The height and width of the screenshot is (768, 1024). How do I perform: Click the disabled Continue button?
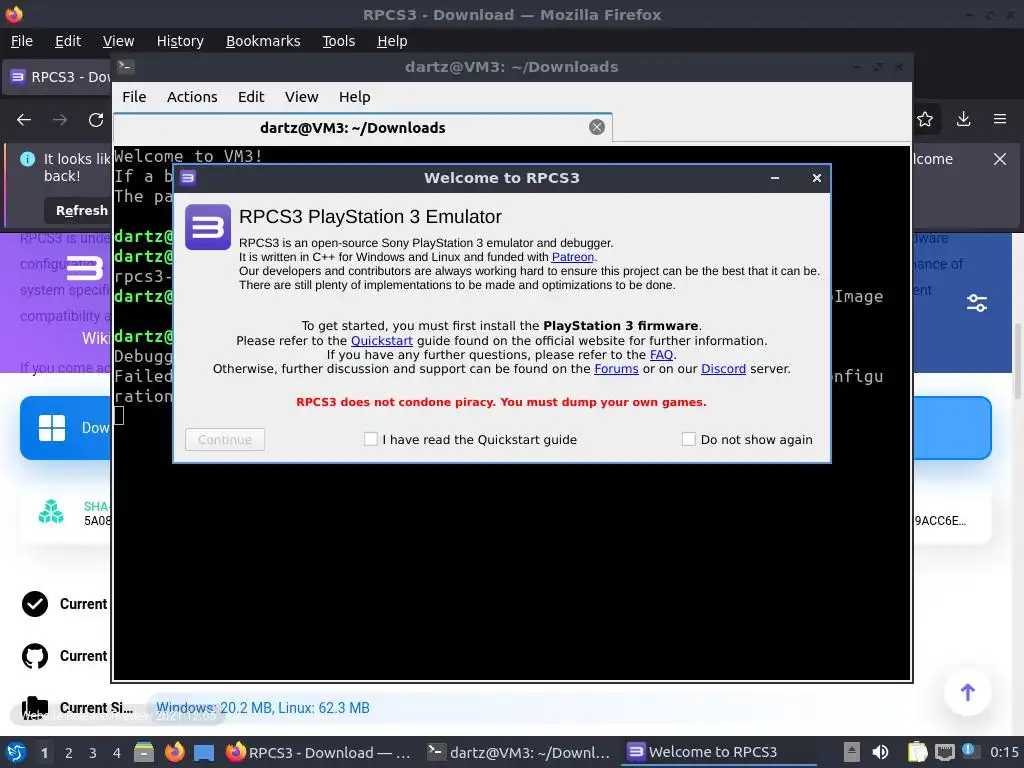tap(225, 440)
